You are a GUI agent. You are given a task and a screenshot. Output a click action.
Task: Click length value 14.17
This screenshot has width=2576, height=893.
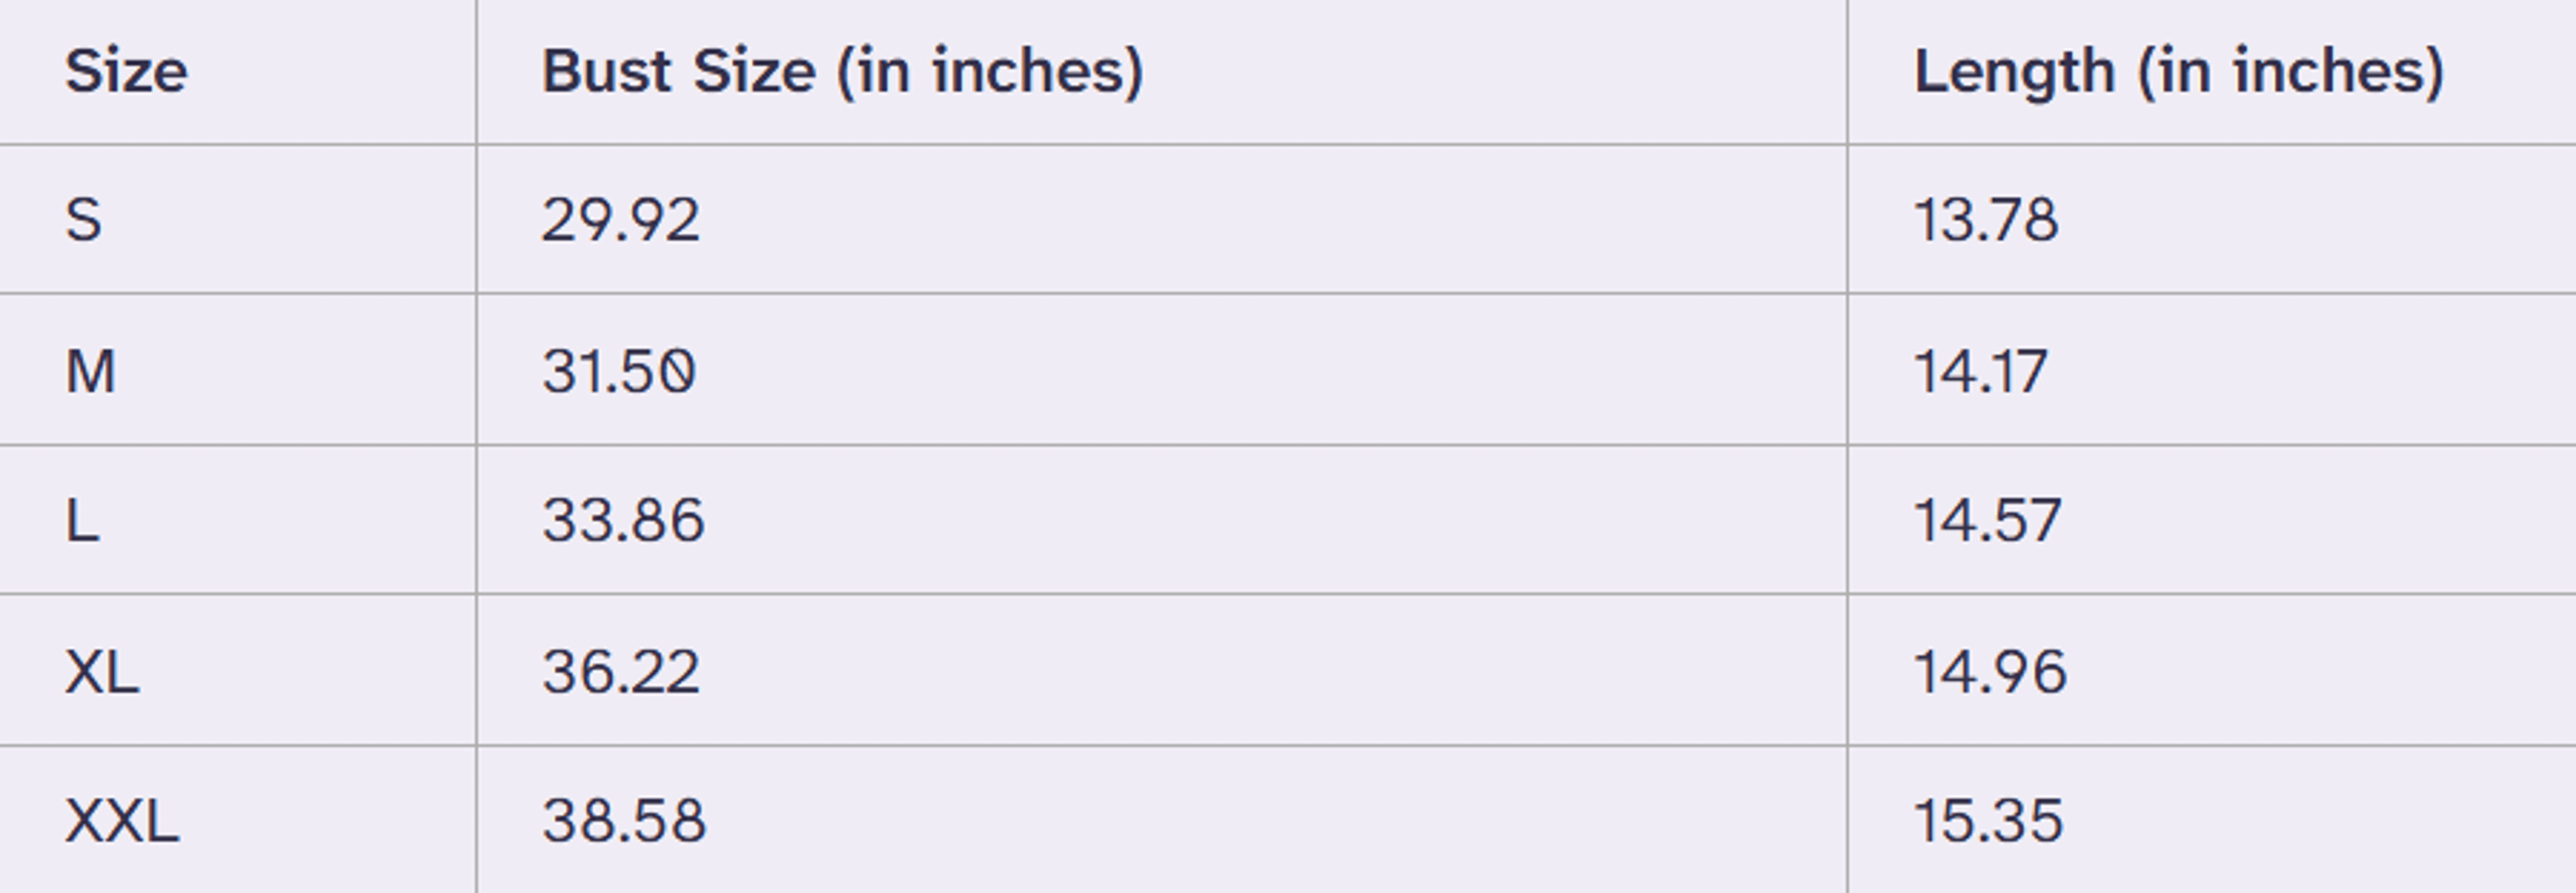coord(1981,371)
